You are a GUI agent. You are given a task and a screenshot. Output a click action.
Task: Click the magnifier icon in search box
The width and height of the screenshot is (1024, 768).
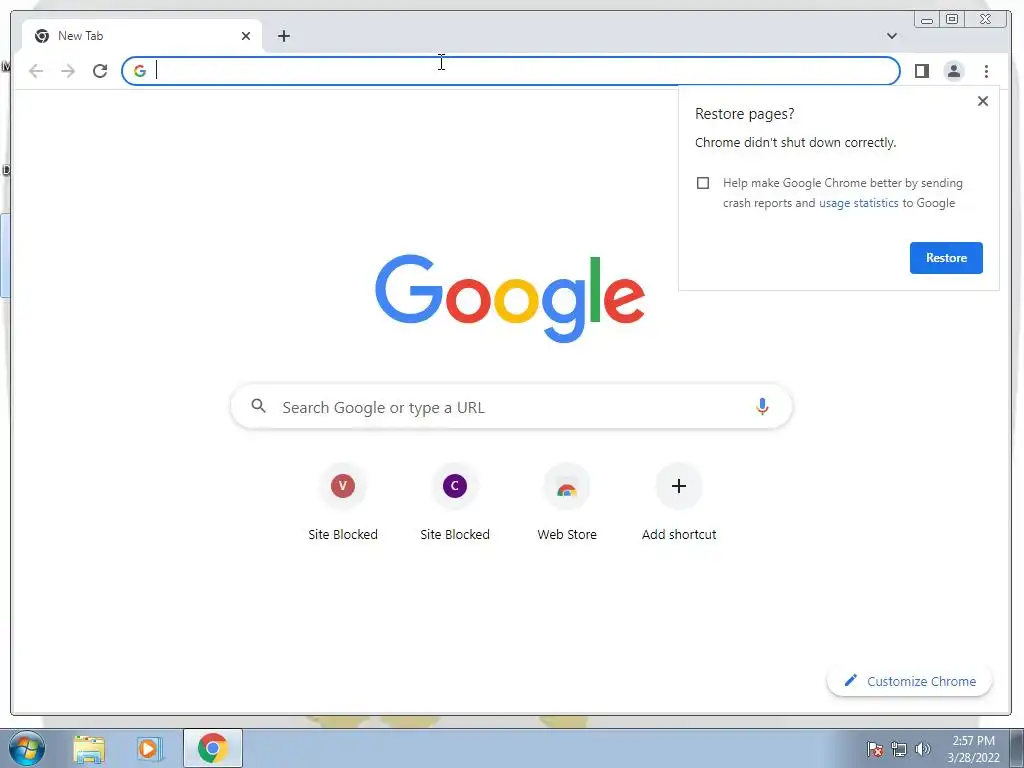[259, 406]
